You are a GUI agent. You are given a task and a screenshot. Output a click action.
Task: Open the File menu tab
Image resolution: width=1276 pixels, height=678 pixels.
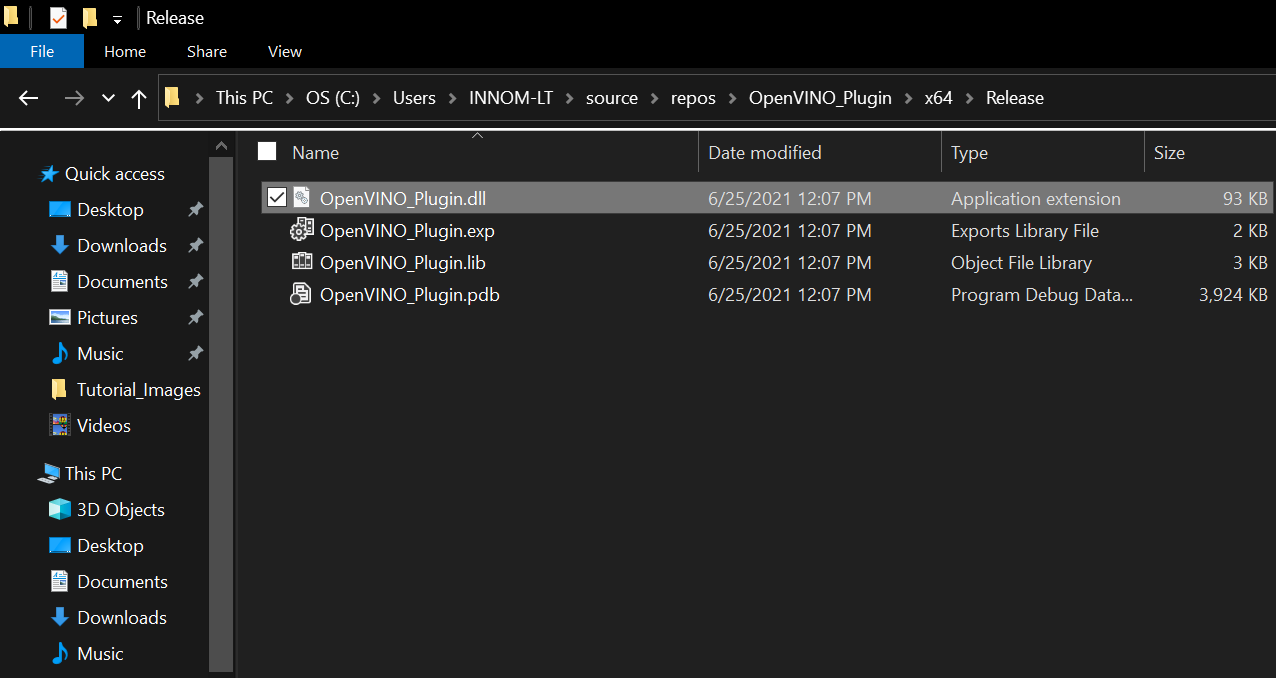tap(42, 52)
